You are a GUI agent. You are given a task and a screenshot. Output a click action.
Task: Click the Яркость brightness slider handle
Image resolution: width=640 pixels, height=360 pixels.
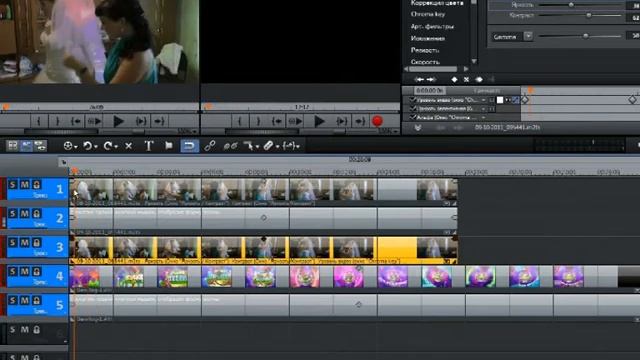point(571,4)
